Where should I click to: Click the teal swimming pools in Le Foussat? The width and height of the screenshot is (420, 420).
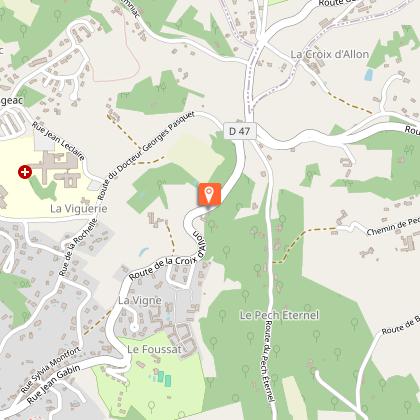point(164,379)
